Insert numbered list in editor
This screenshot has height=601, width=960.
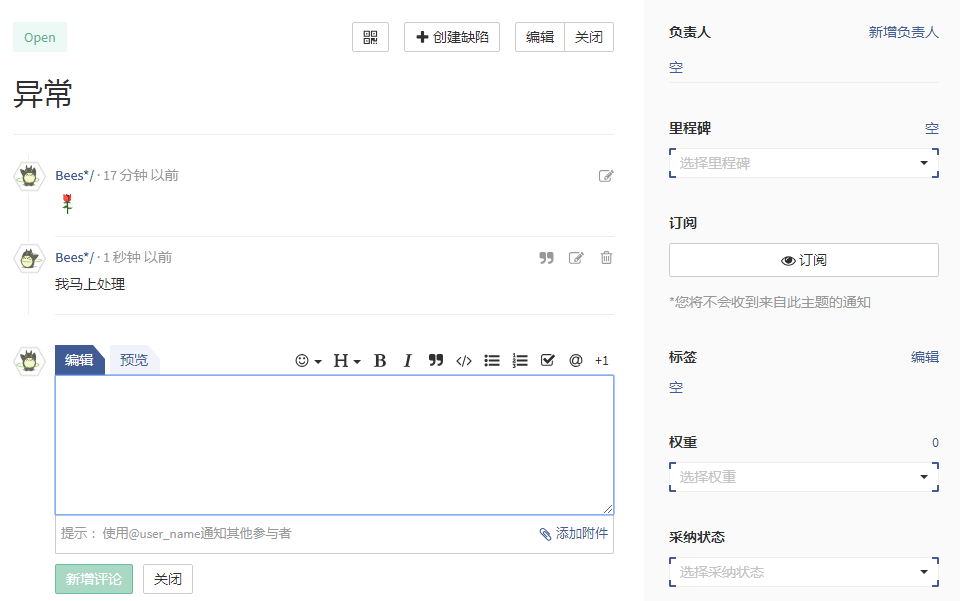pos(520,361)
